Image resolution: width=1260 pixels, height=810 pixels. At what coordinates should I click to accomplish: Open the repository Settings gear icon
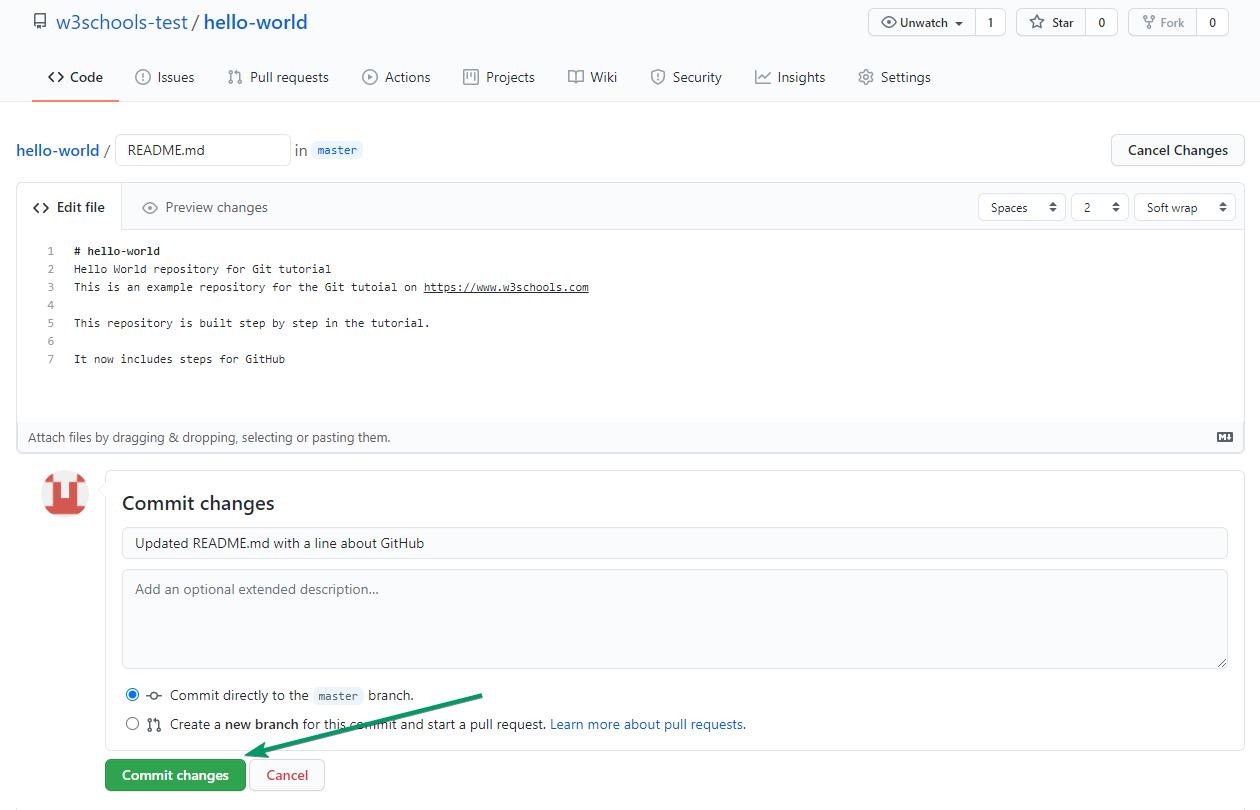point(865,76)
